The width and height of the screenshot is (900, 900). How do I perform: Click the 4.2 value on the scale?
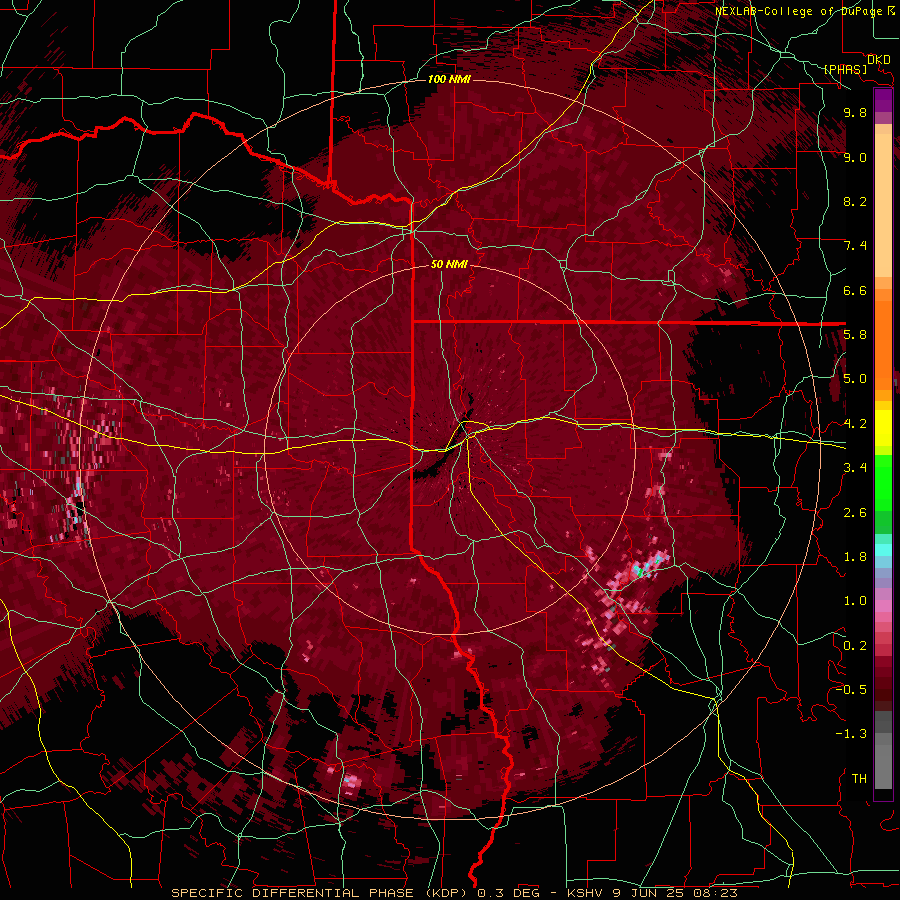coord(855,424)
